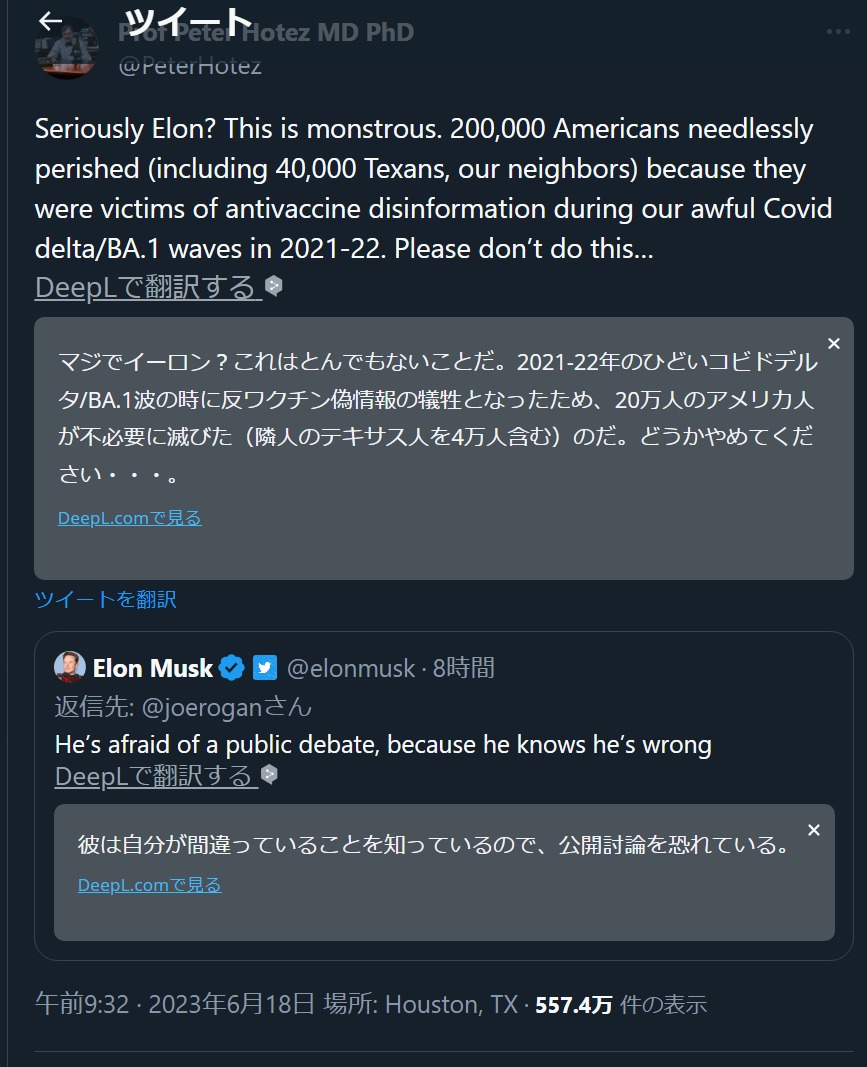Viewport: 867px width, 1067px height.
Task: Click the blue verified checkmark badge
Action: click(232, 668)
